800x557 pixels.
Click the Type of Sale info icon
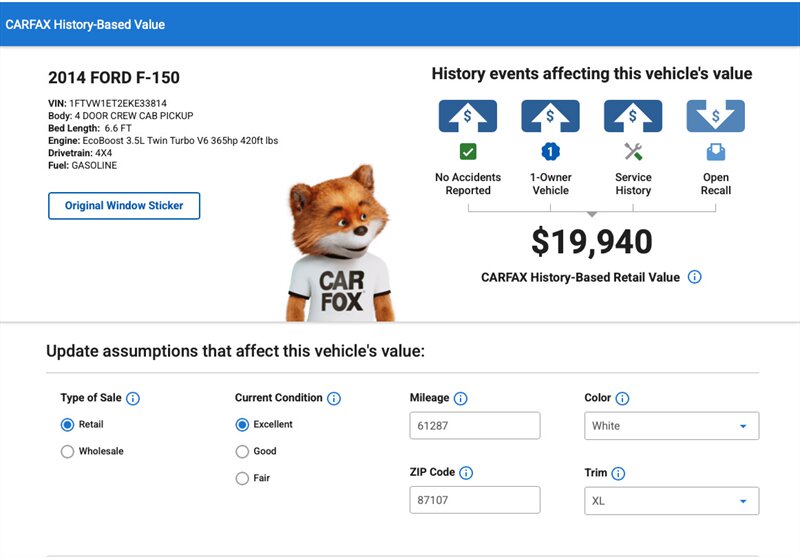point(133,398)
